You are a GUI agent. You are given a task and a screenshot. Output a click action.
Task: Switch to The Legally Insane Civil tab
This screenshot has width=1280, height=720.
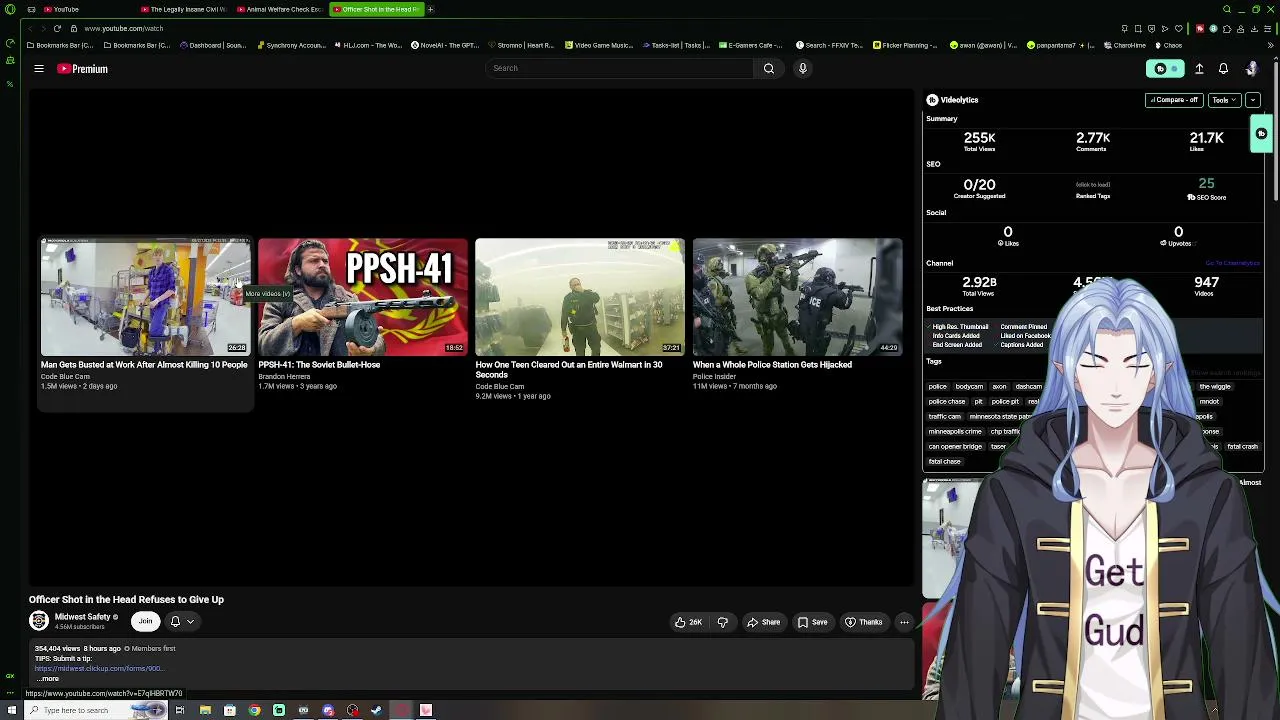tap(184, 9)
